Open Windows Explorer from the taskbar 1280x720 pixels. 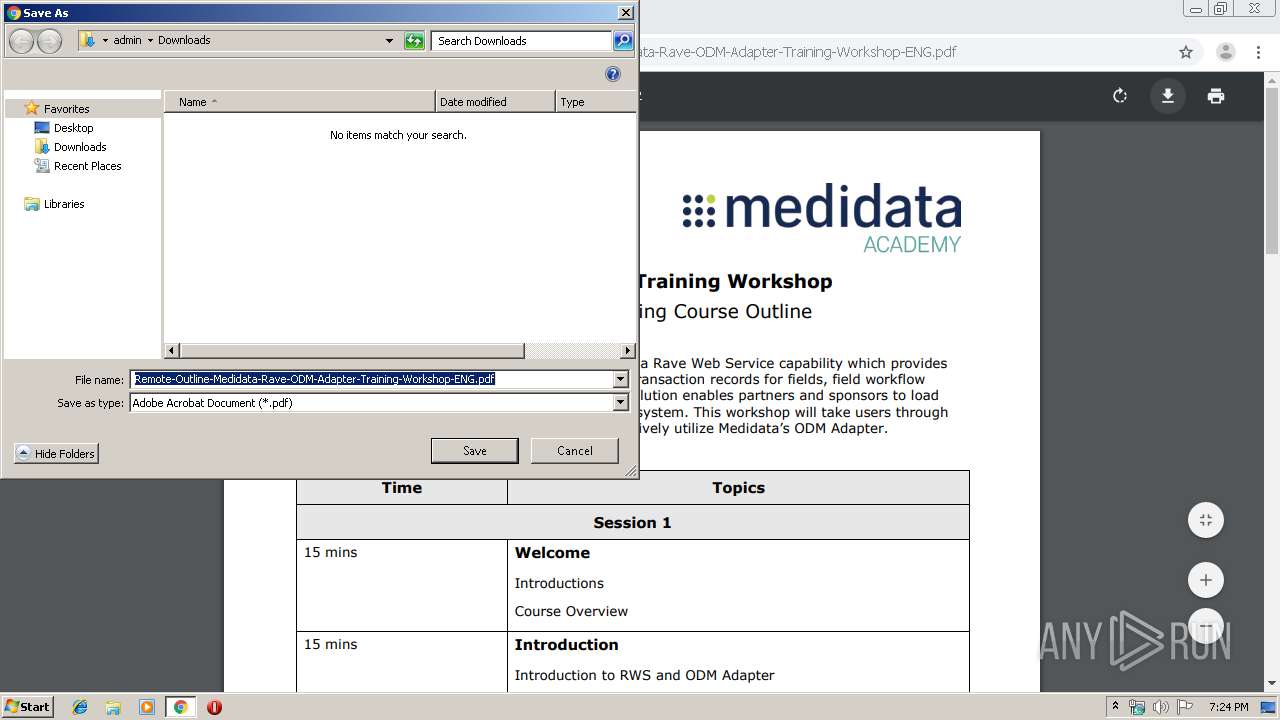coord(113,707)
